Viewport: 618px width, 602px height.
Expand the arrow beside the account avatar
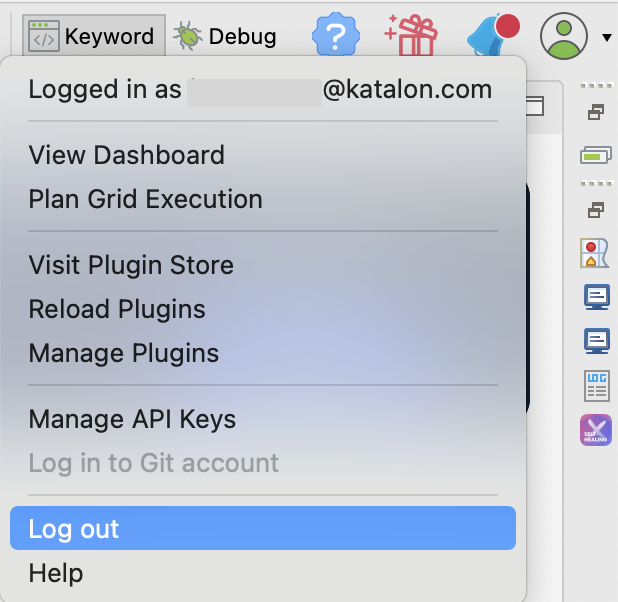coord(606,38)
